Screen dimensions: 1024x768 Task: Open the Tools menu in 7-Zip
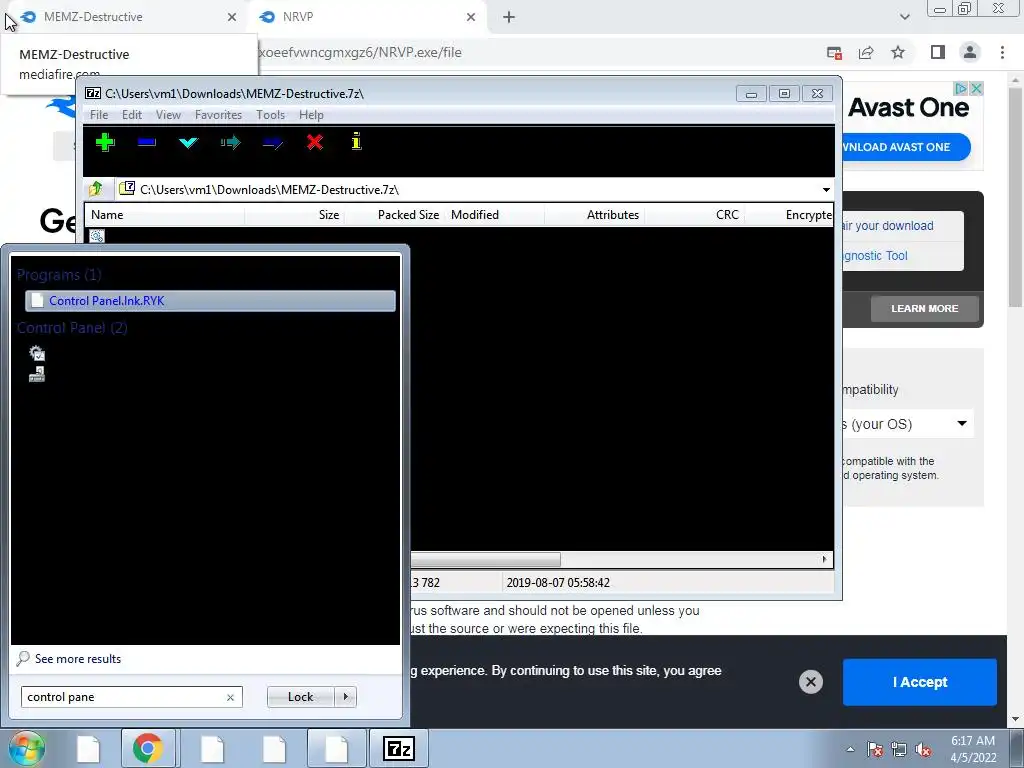270,115
